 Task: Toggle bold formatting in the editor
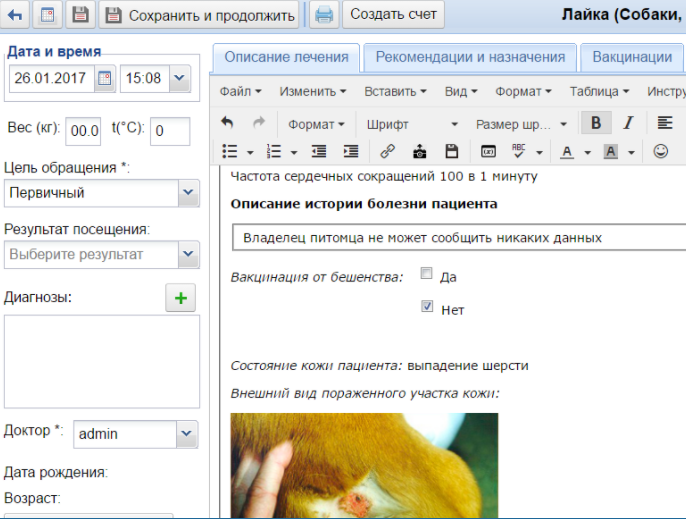(597, 123)
